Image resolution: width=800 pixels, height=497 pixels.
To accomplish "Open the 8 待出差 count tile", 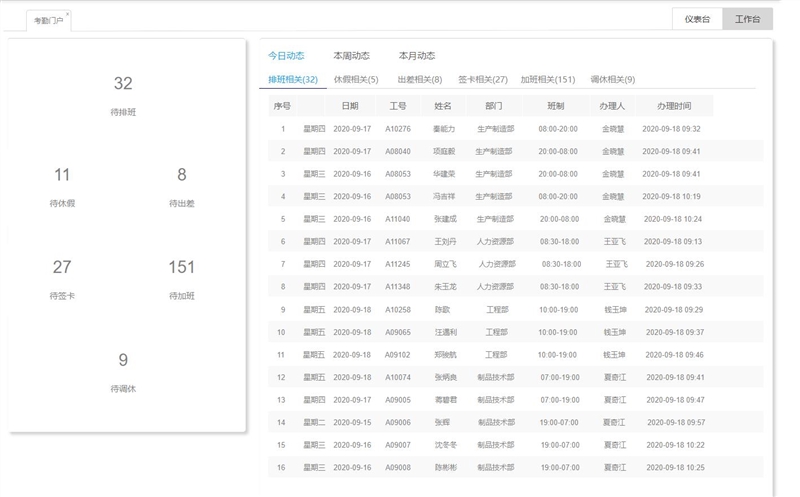I will pos(182,186).
